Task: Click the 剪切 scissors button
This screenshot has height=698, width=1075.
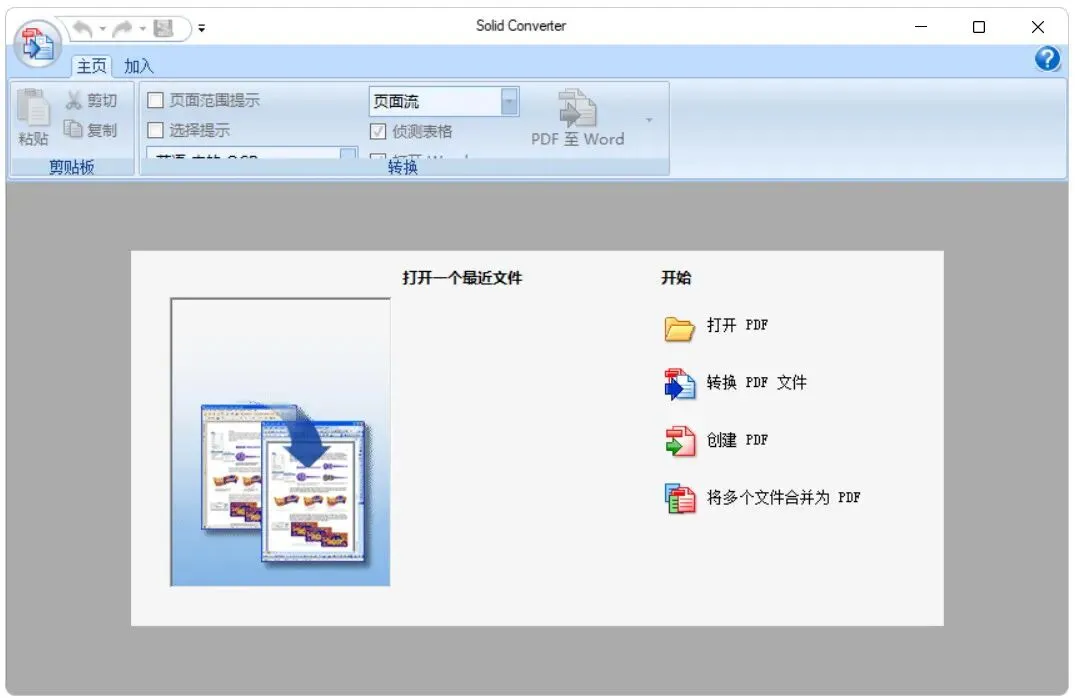Action: pos(91,101)
